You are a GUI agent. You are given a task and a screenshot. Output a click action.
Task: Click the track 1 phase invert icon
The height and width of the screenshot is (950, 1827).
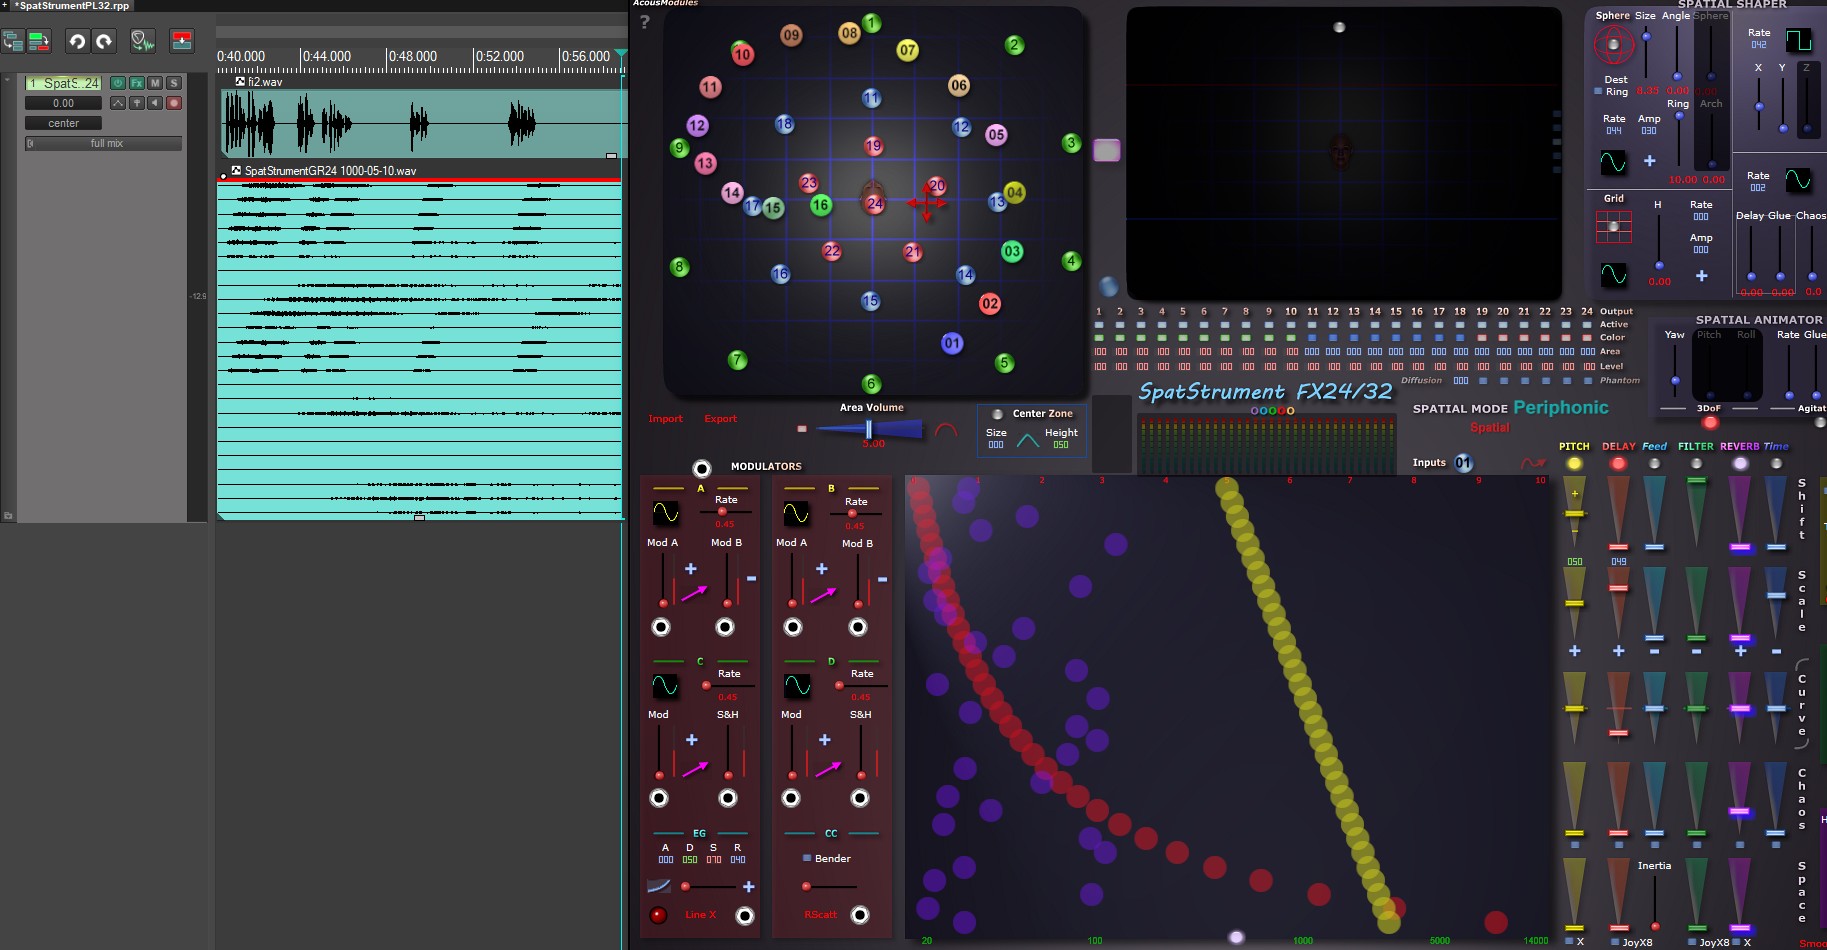coord(136,103)
